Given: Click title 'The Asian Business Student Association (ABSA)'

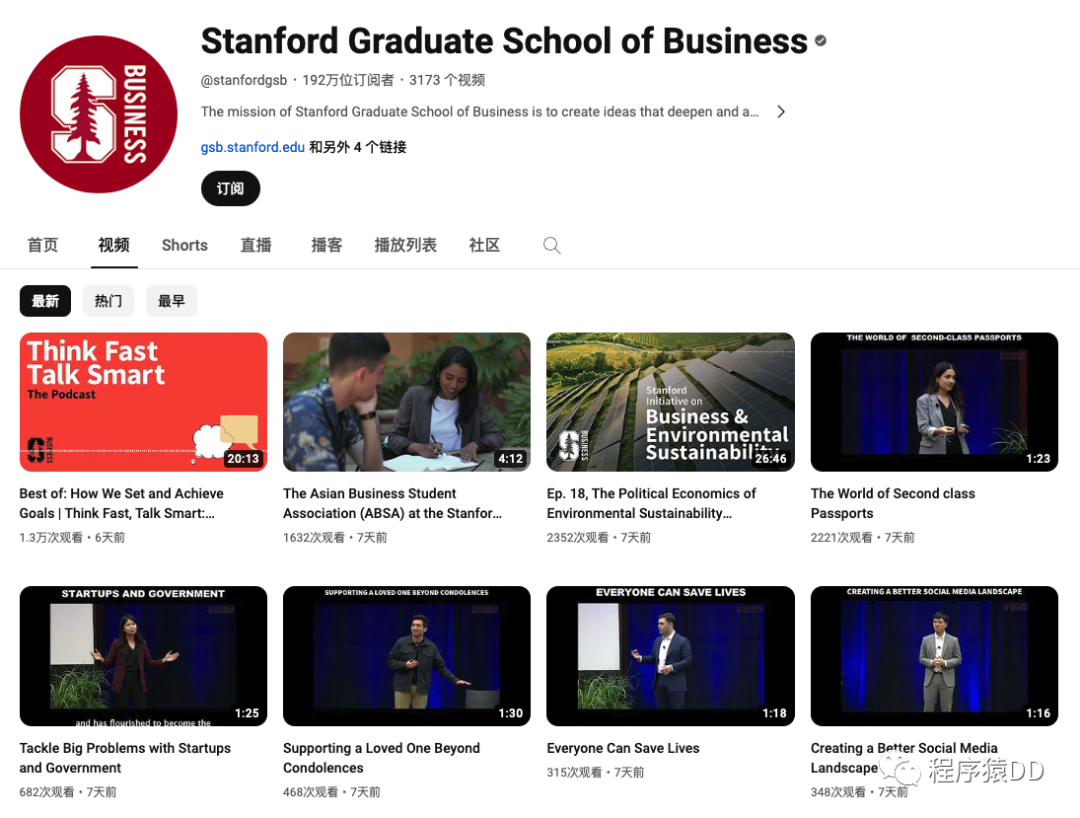Looking at the screenshot, I should click(393, 503).
